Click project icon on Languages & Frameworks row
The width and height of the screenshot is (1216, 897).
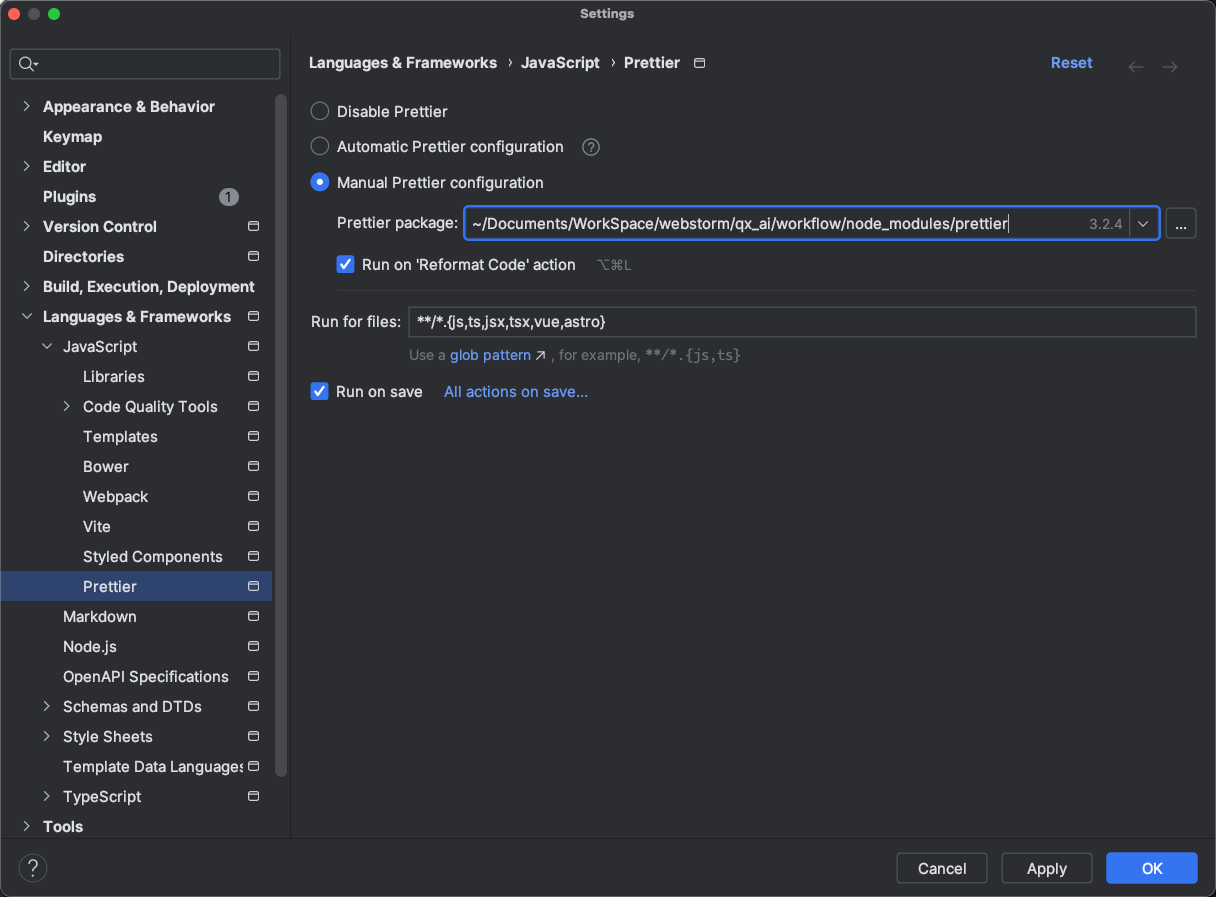(x=253, y=317)
